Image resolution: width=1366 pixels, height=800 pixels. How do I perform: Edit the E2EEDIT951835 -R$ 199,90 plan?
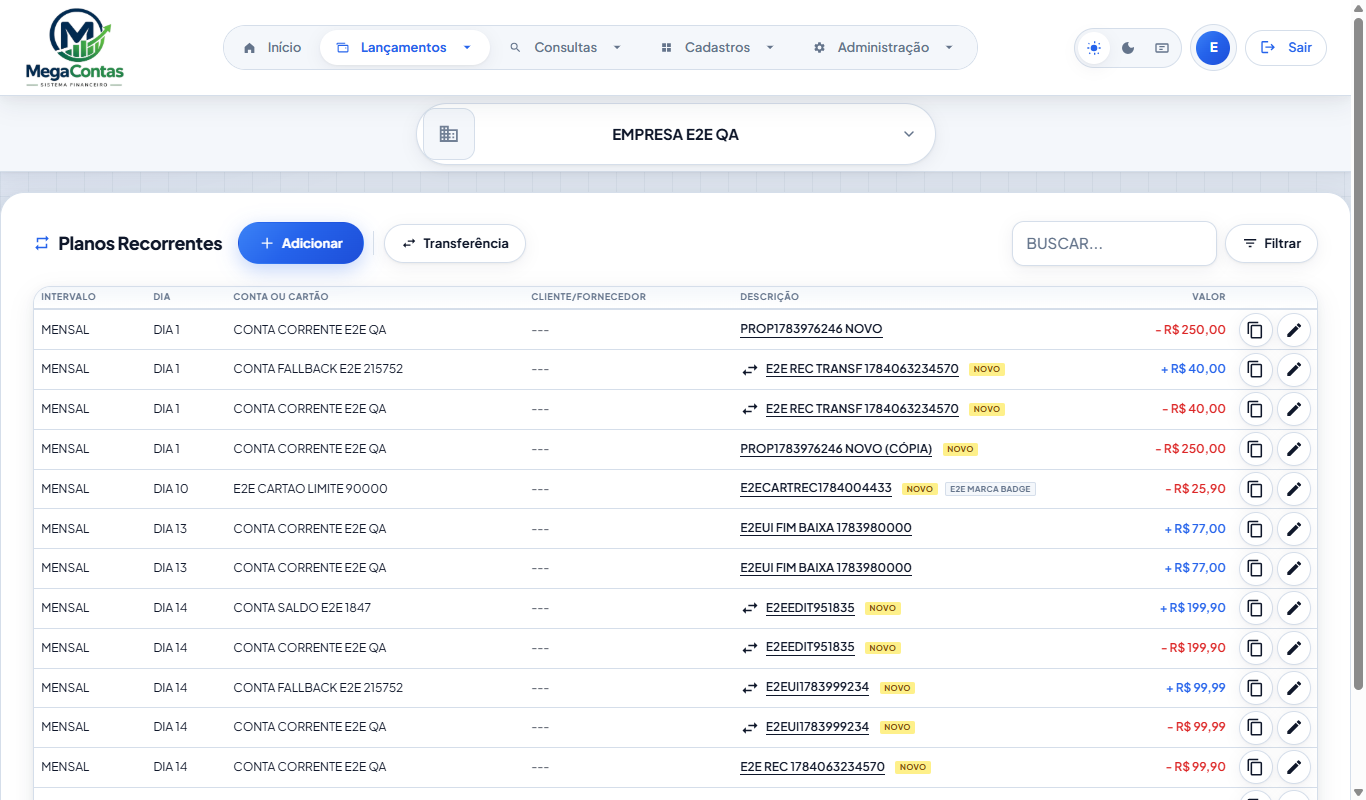pyautogui.click(x=1294, y=648)
